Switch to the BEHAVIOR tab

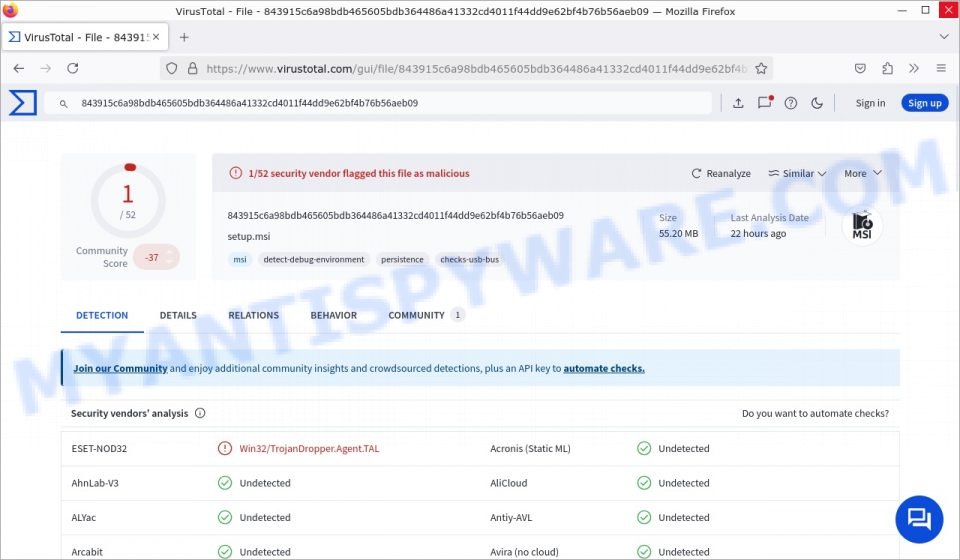334,316
